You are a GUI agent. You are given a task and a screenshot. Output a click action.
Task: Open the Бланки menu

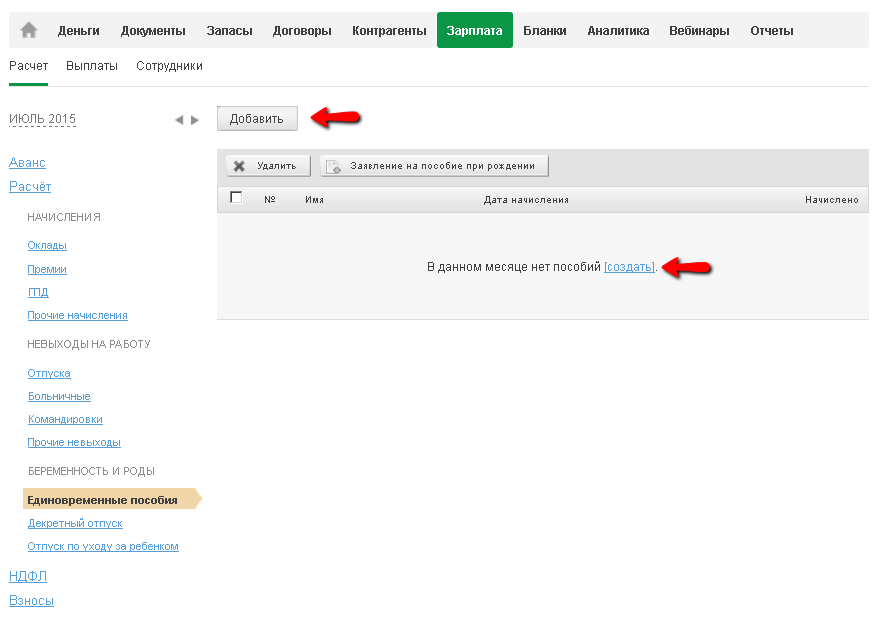coord(544,31)
